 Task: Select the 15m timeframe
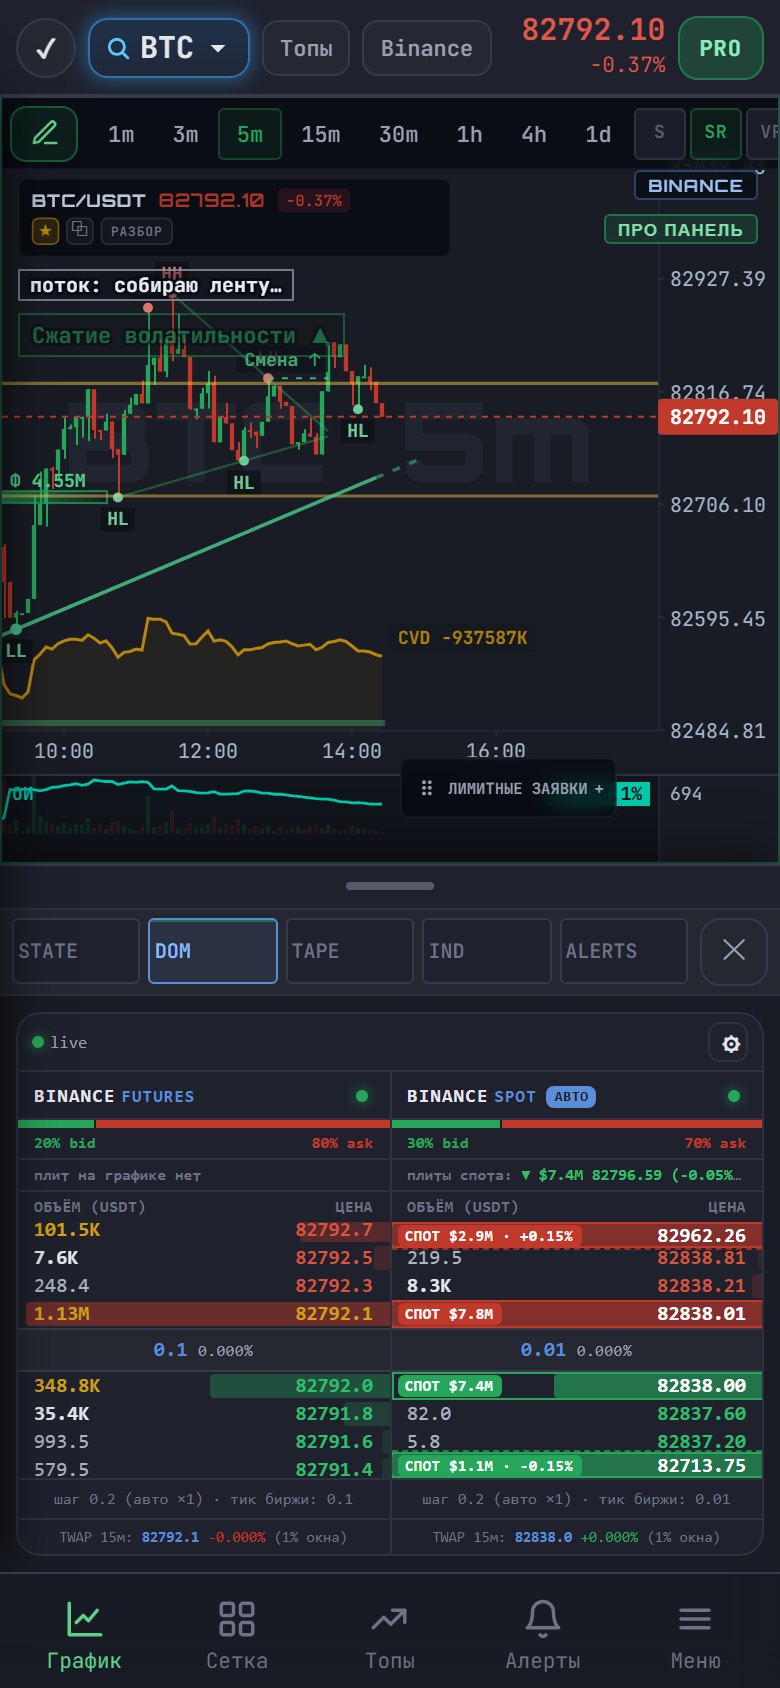click(x=321, y=134)
